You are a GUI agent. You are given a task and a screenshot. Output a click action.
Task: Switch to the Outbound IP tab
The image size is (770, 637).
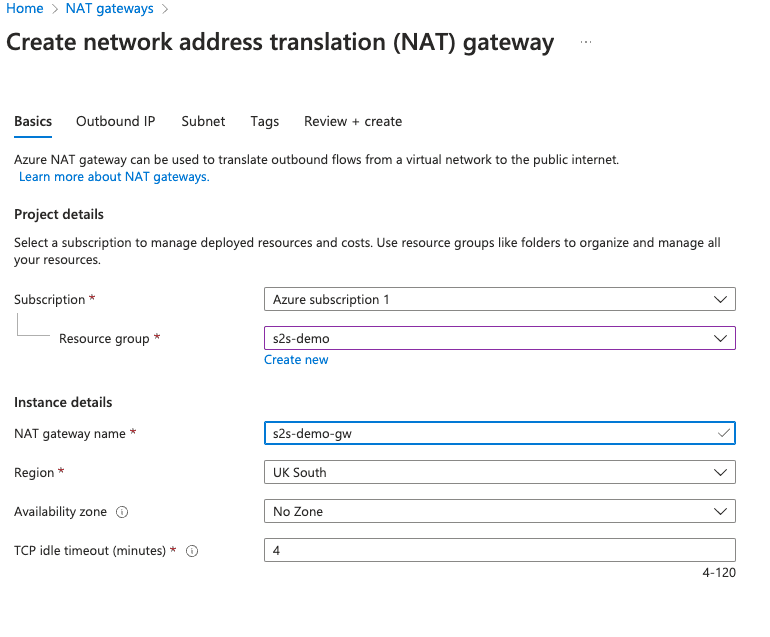click(x=116, y=121)
